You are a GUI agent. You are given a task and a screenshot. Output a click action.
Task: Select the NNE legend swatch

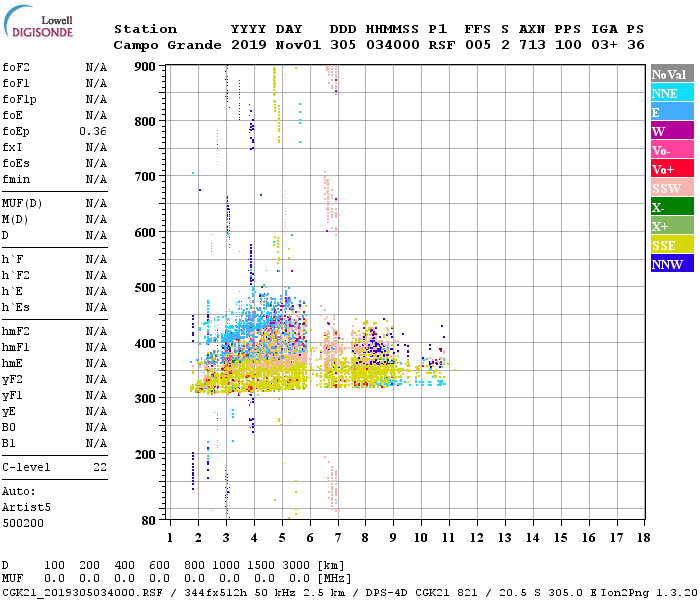[x=672, y=93]
